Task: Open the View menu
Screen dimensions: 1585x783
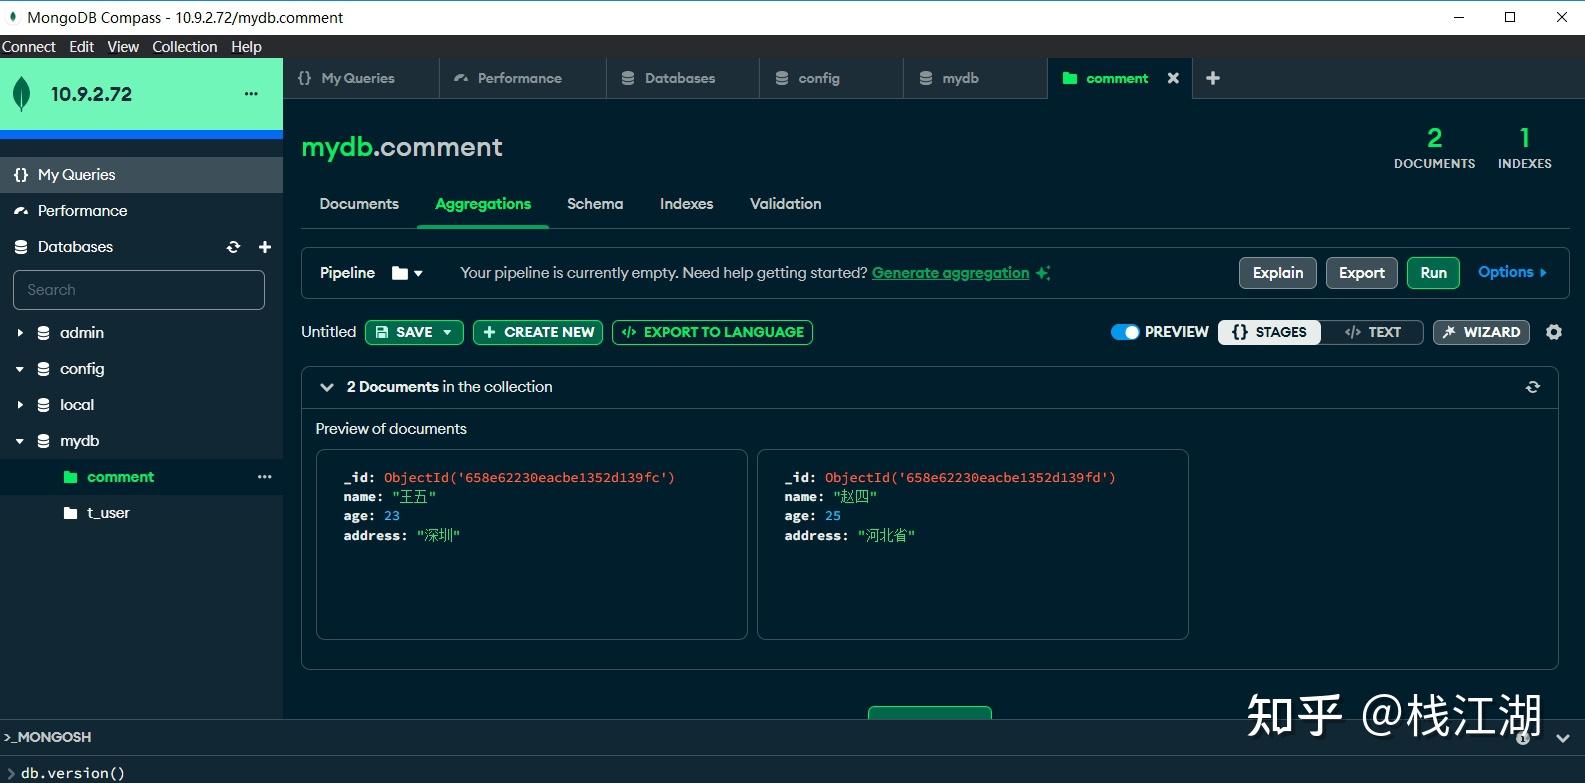Action: [x=123, y=47]
